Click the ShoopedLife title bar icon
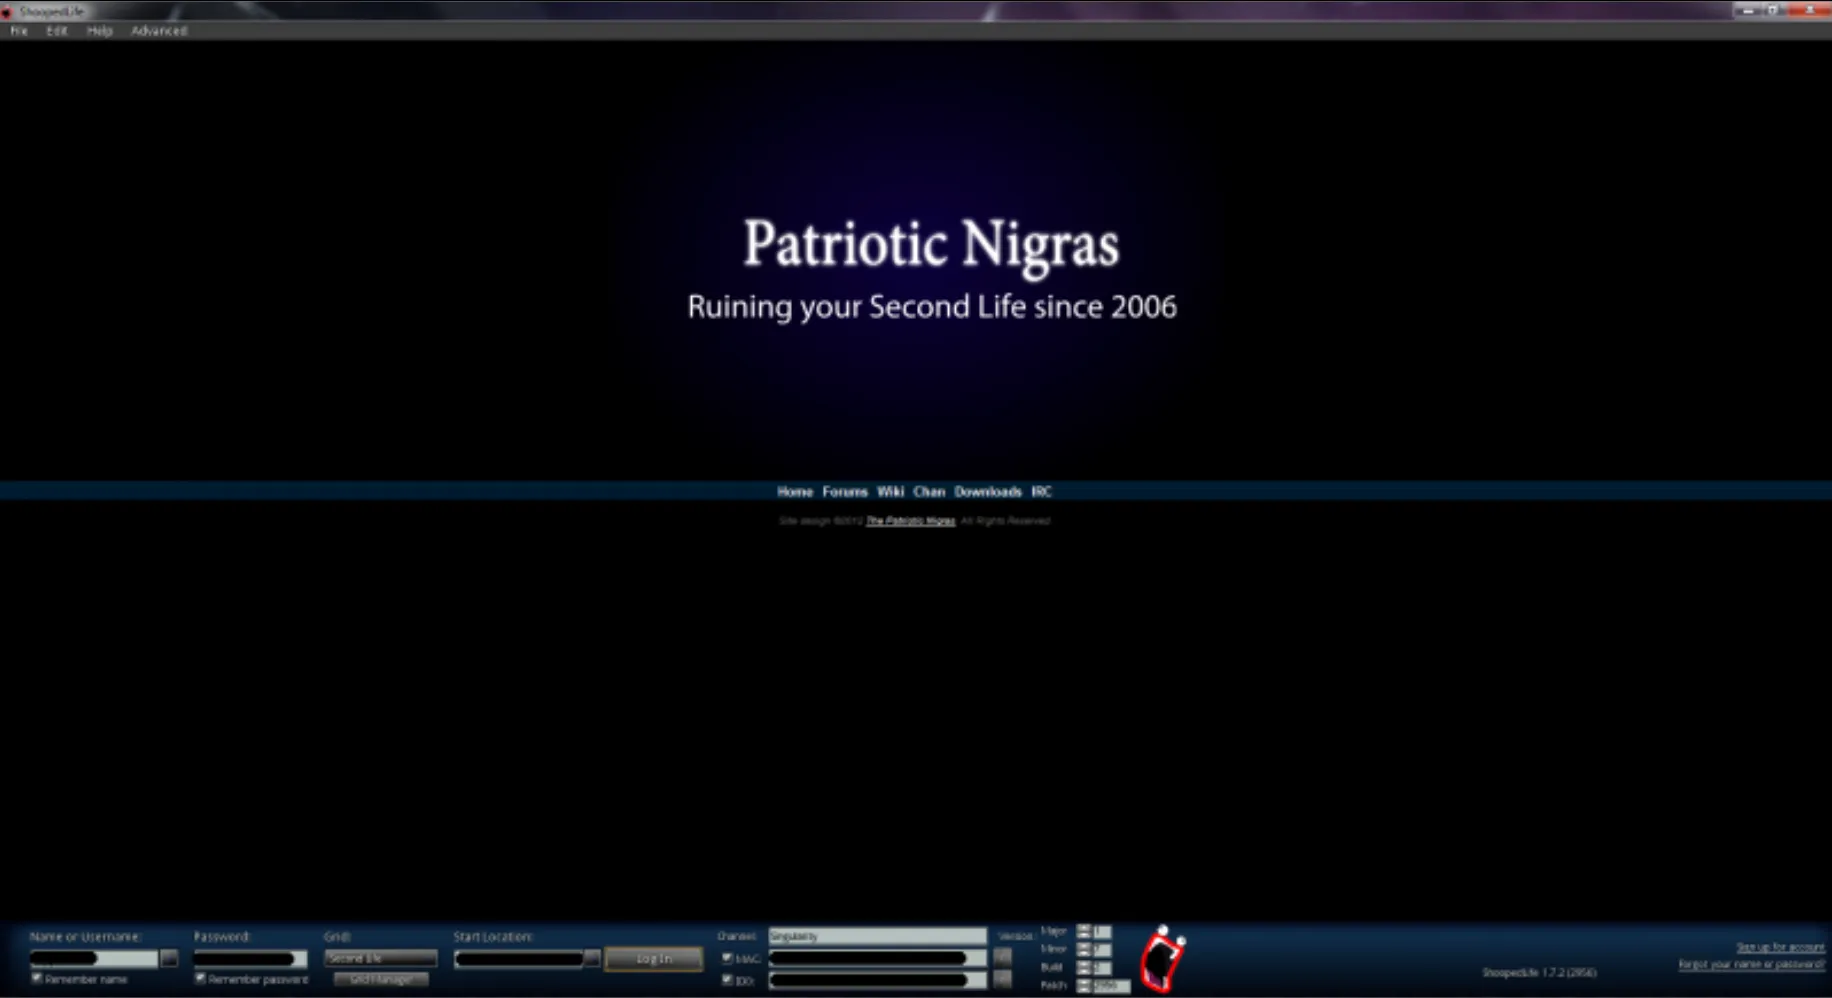Screen dimensions: 1832x998 [x=7, y=11]
